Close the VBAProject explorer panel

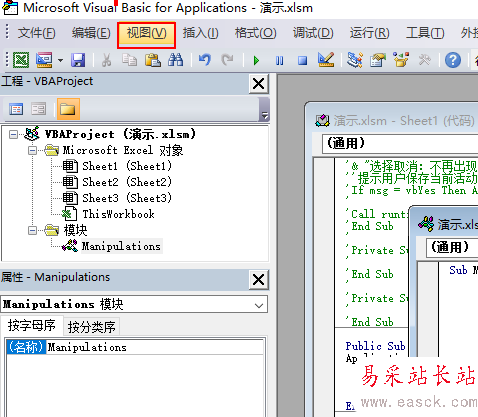pyautogui.click(x=258, y=84)
